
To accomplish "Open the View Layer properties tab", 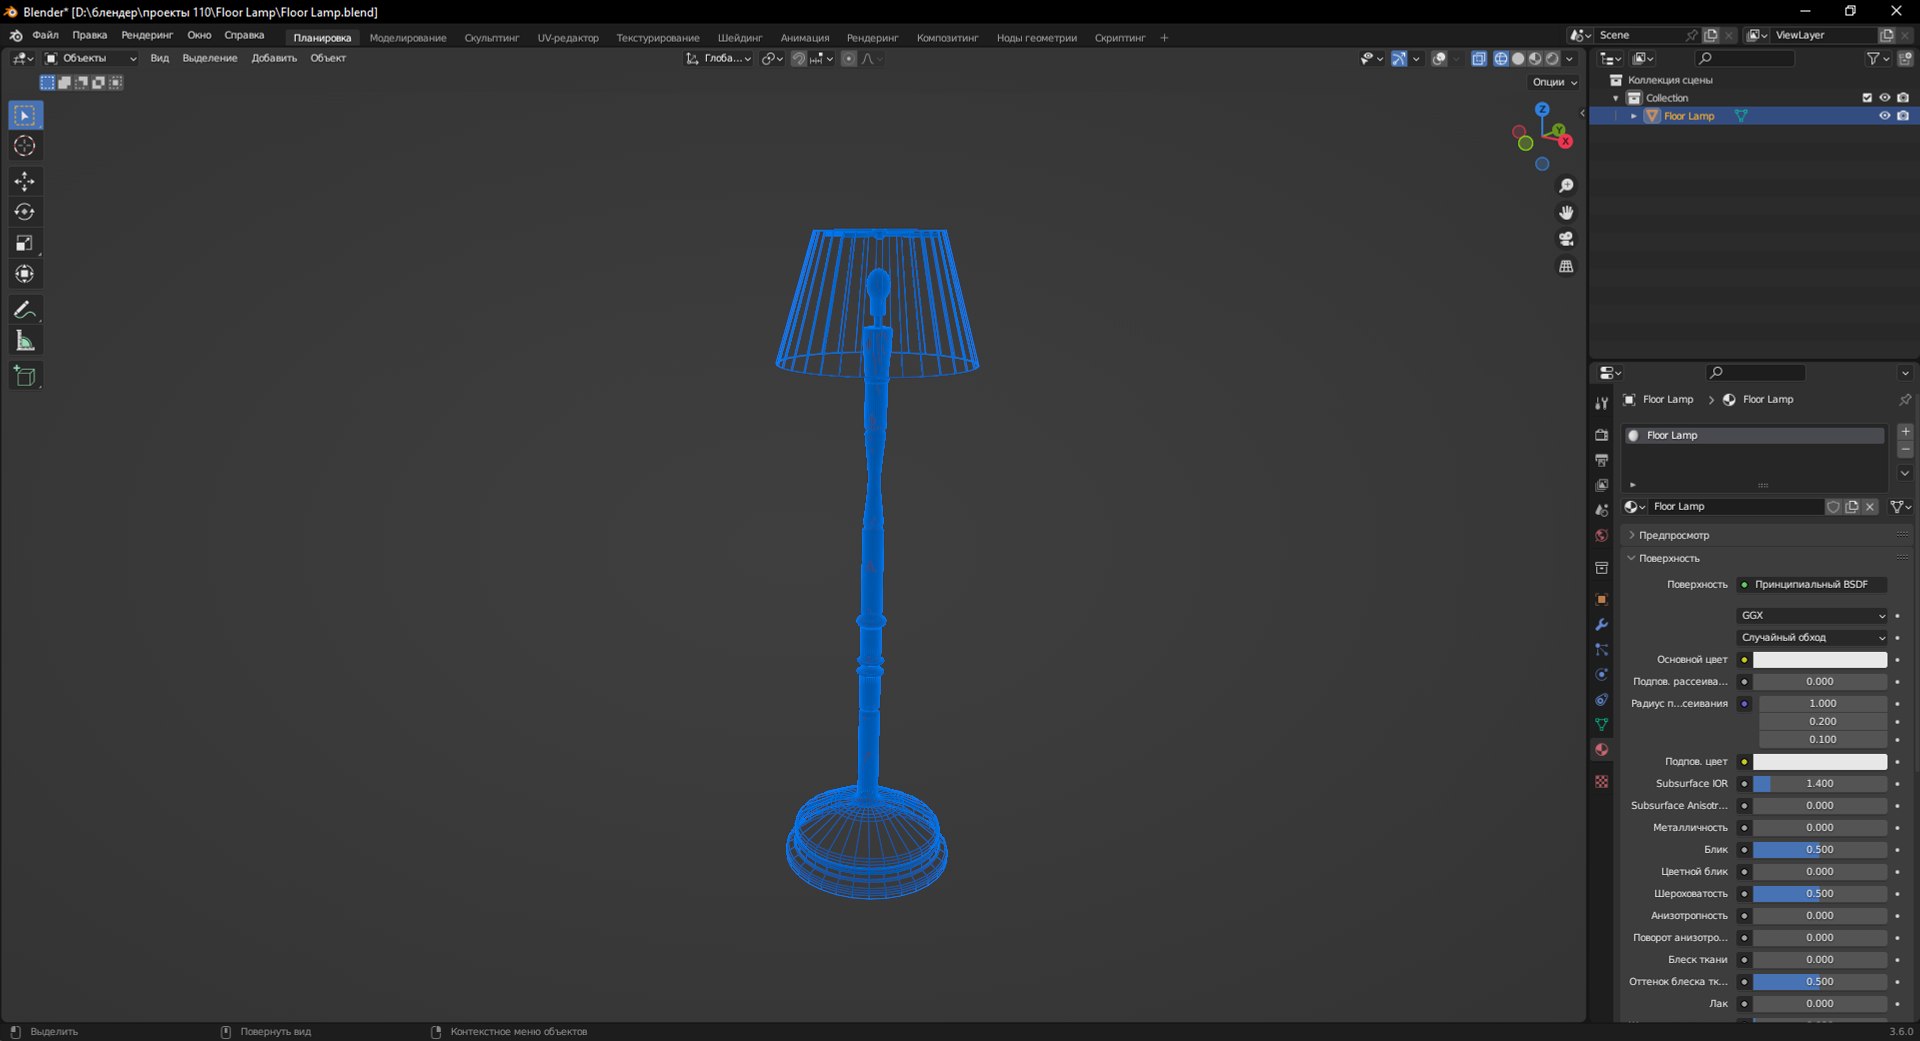I will [1601, 485].
